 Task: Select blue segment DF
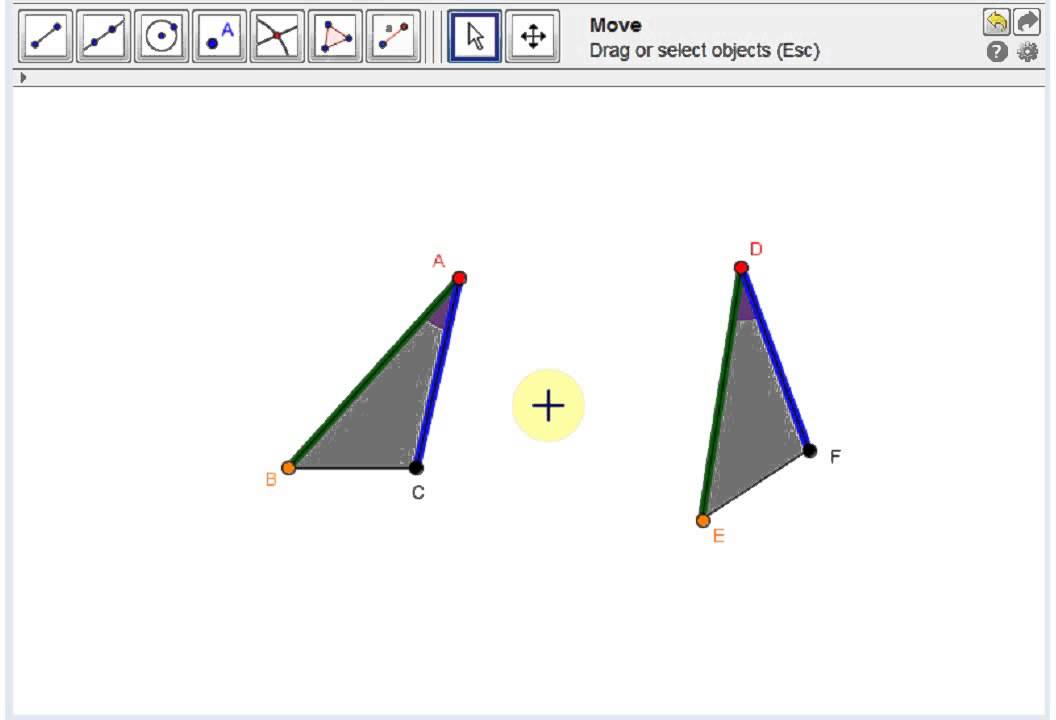(x=775, y=359)
